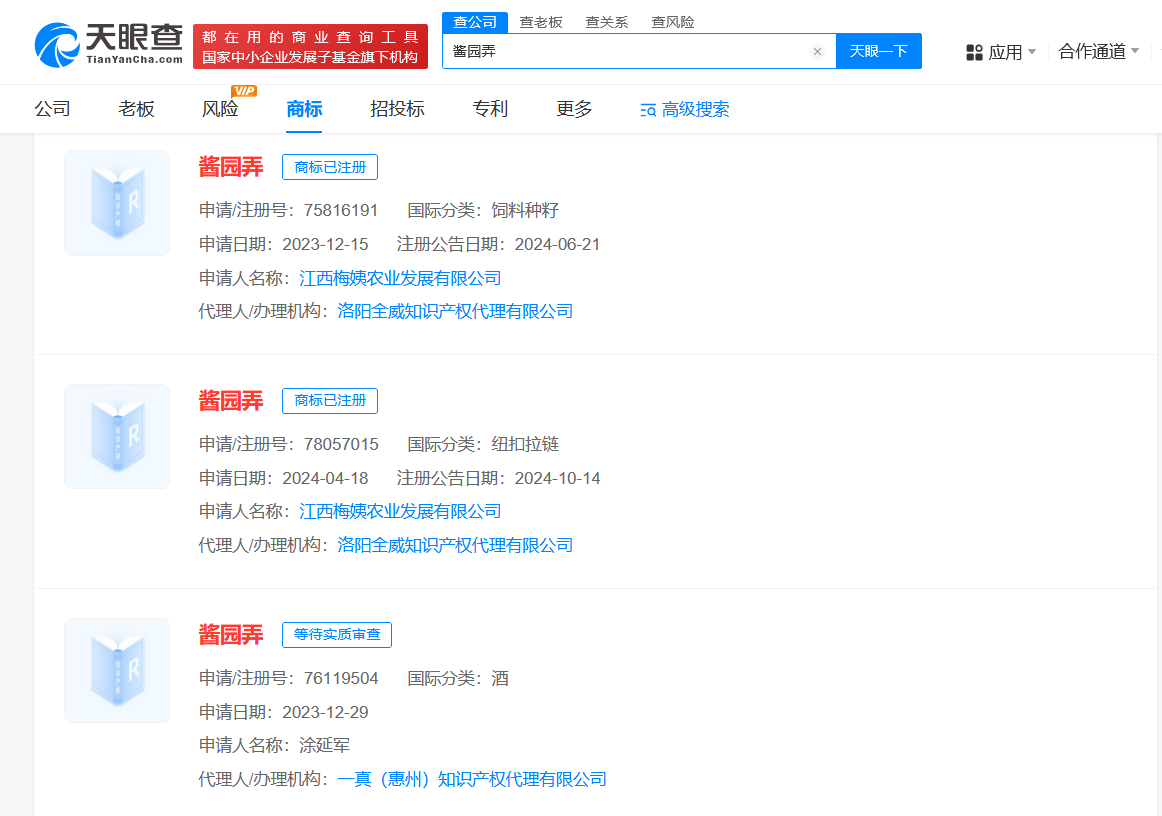This screenshot has width=1162, height=816.
Task: Click the 申请日期 2024-04-18 text
Action: click(x=284, y=478)
